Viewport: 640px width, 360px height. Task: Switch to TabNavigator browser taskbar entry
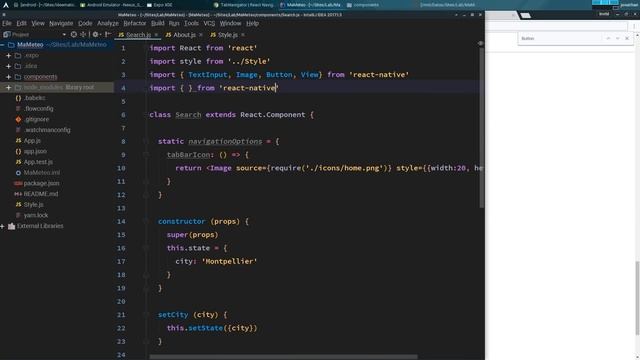(244, 5)
